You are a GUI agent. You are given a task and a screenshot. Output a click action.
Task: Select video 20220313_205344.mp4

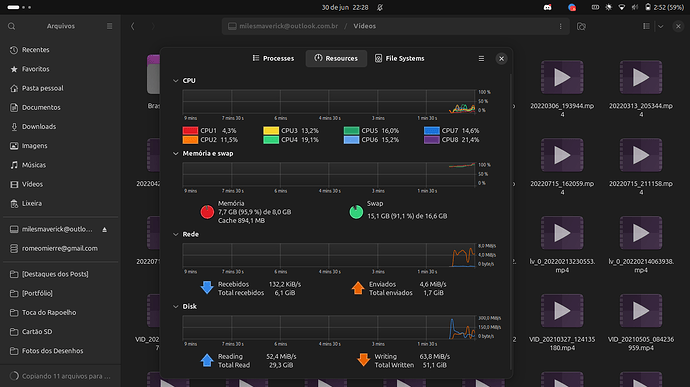point(641,88)
